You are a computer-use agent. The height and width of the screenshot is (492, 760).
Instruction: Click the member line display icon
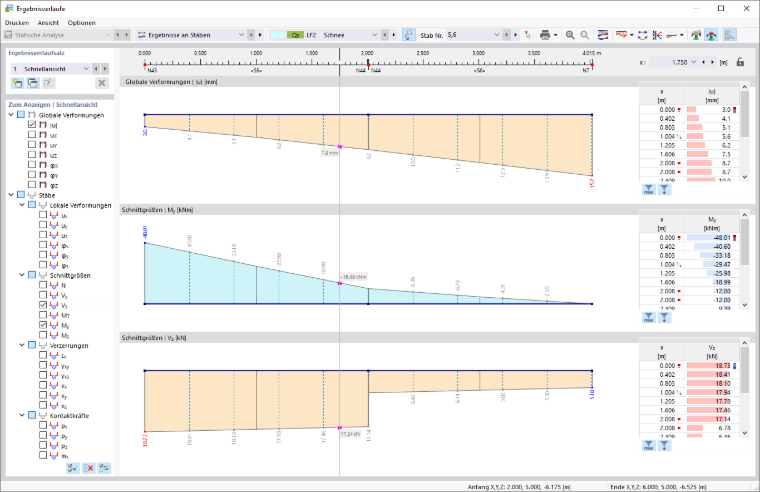pos(671,35)
